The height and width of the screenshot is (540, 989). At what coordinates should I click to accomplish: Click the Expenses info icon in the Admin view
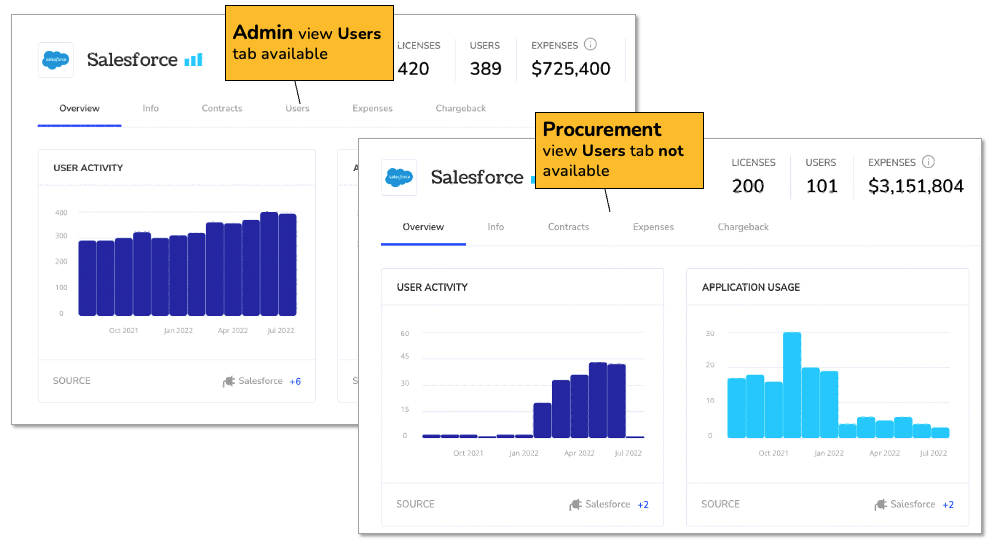click(590, 44)
